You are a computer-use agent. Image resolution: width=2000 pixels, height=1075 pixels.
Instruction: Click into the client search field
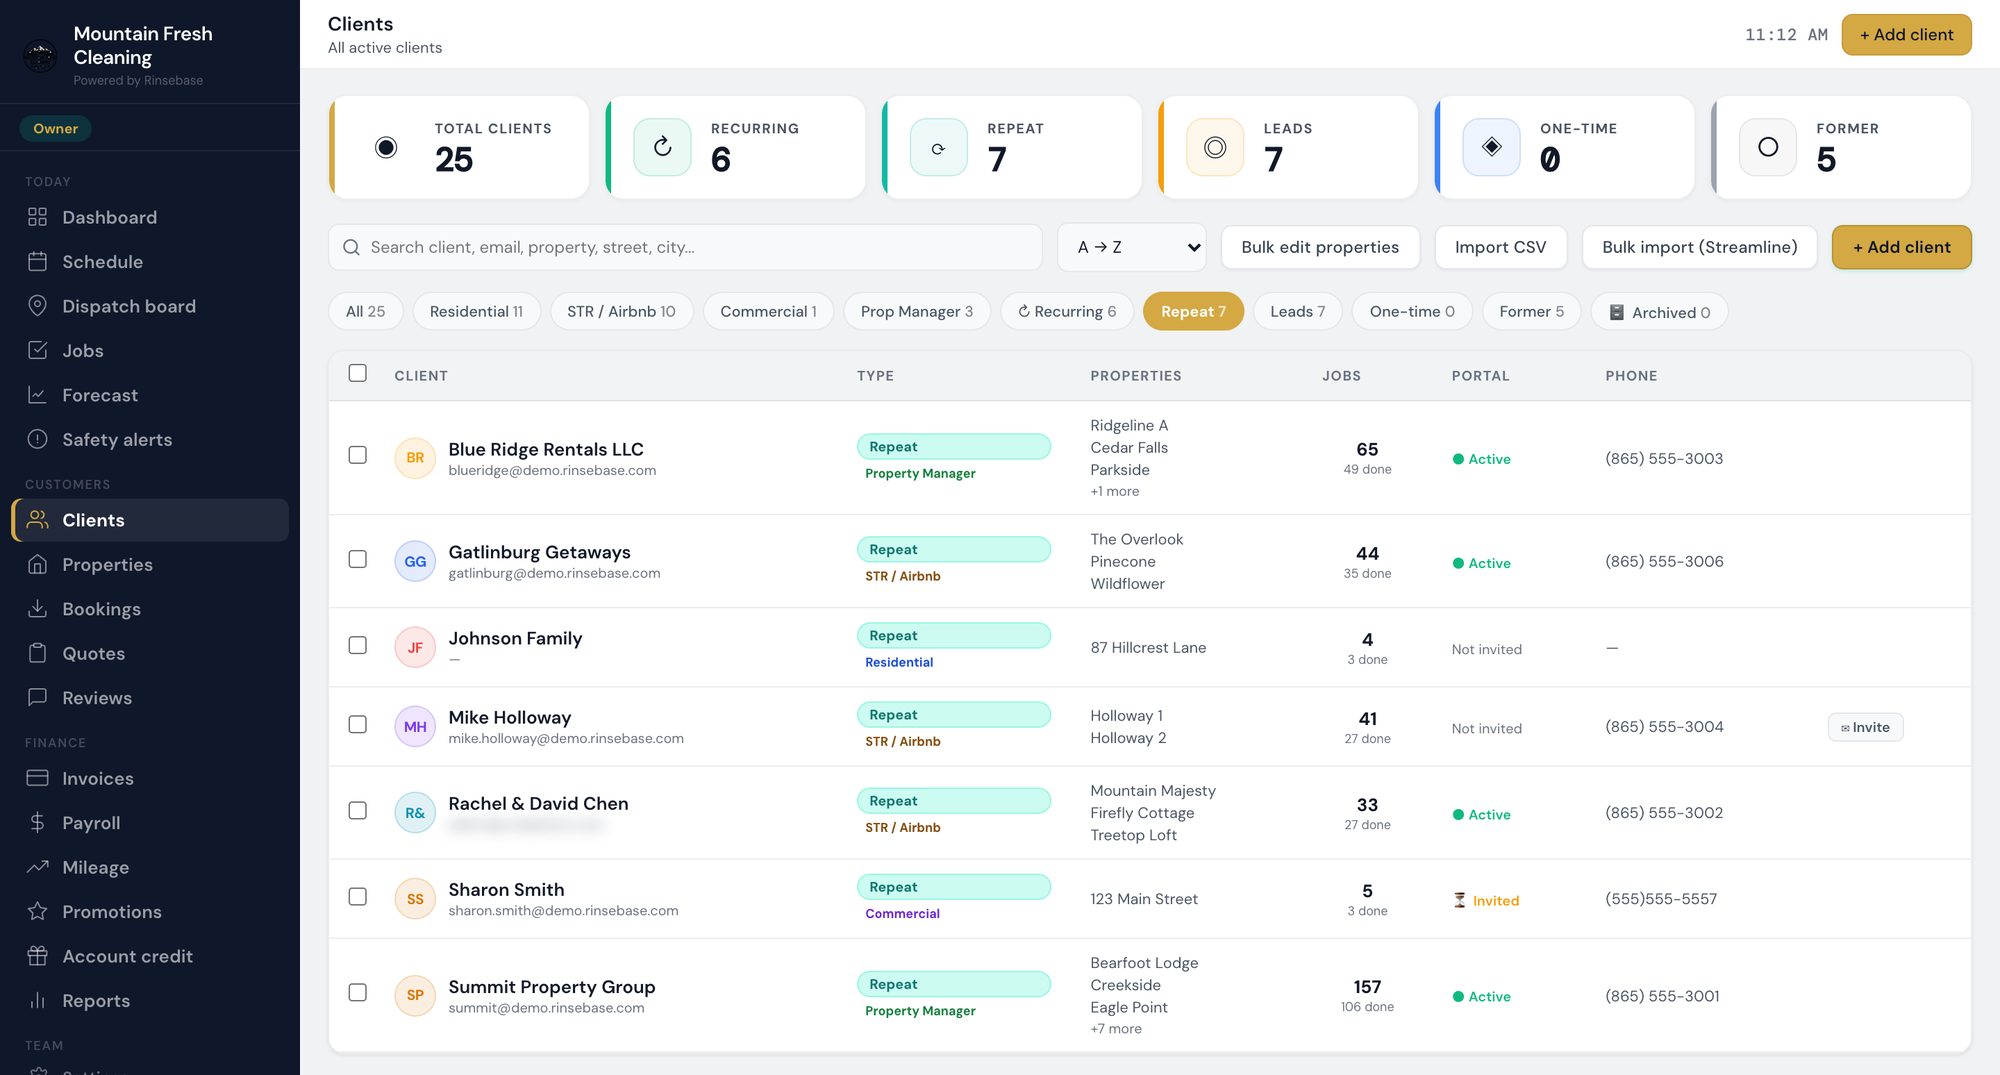[685, 247]
